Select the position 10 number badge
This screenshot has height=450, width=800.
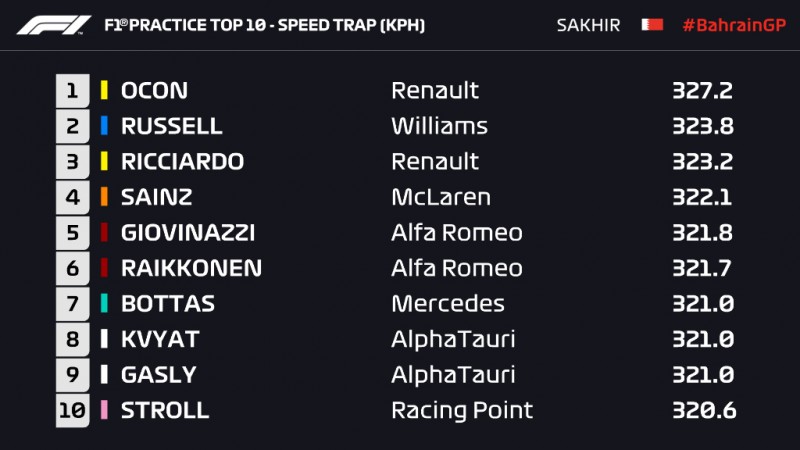[x=72, y=410]
